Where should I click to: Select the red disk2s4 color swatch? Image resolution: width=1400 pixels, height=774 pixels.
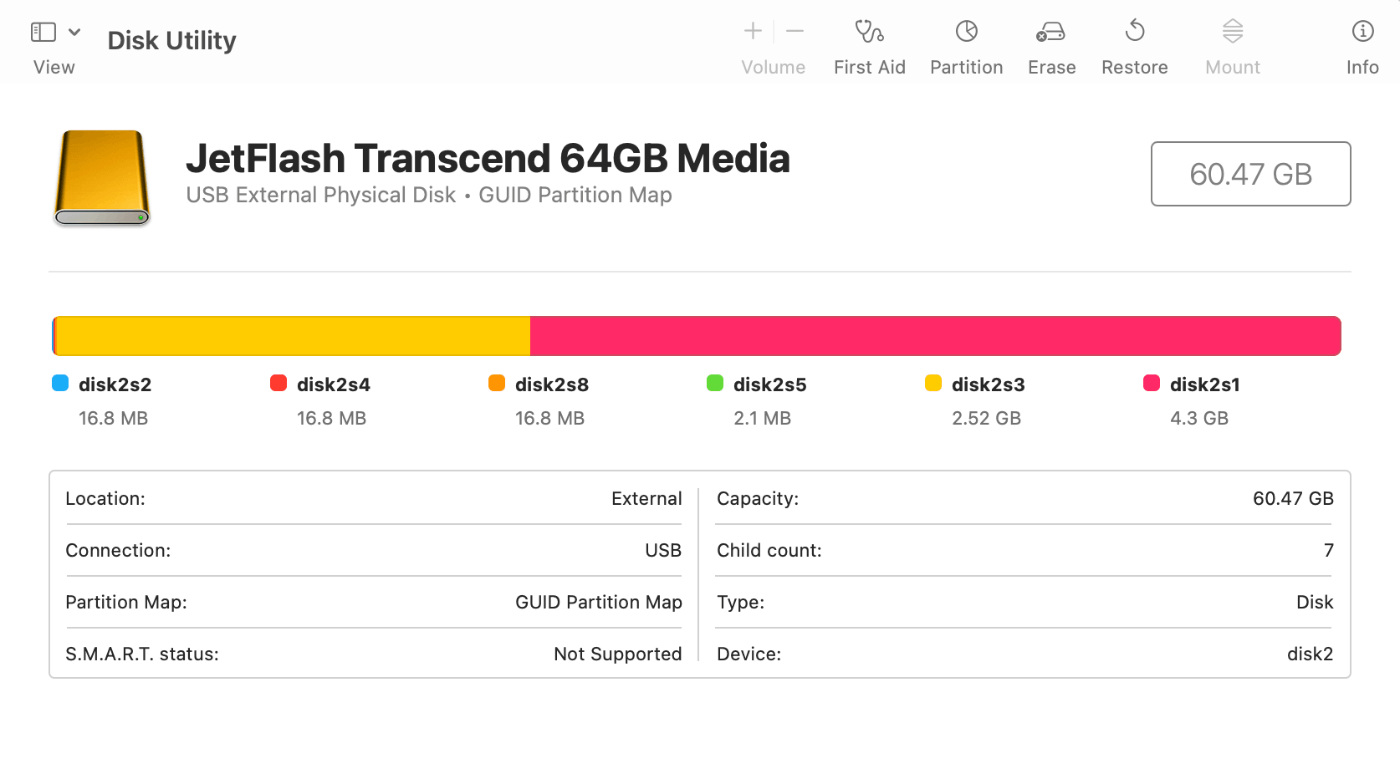pos(278,383)
